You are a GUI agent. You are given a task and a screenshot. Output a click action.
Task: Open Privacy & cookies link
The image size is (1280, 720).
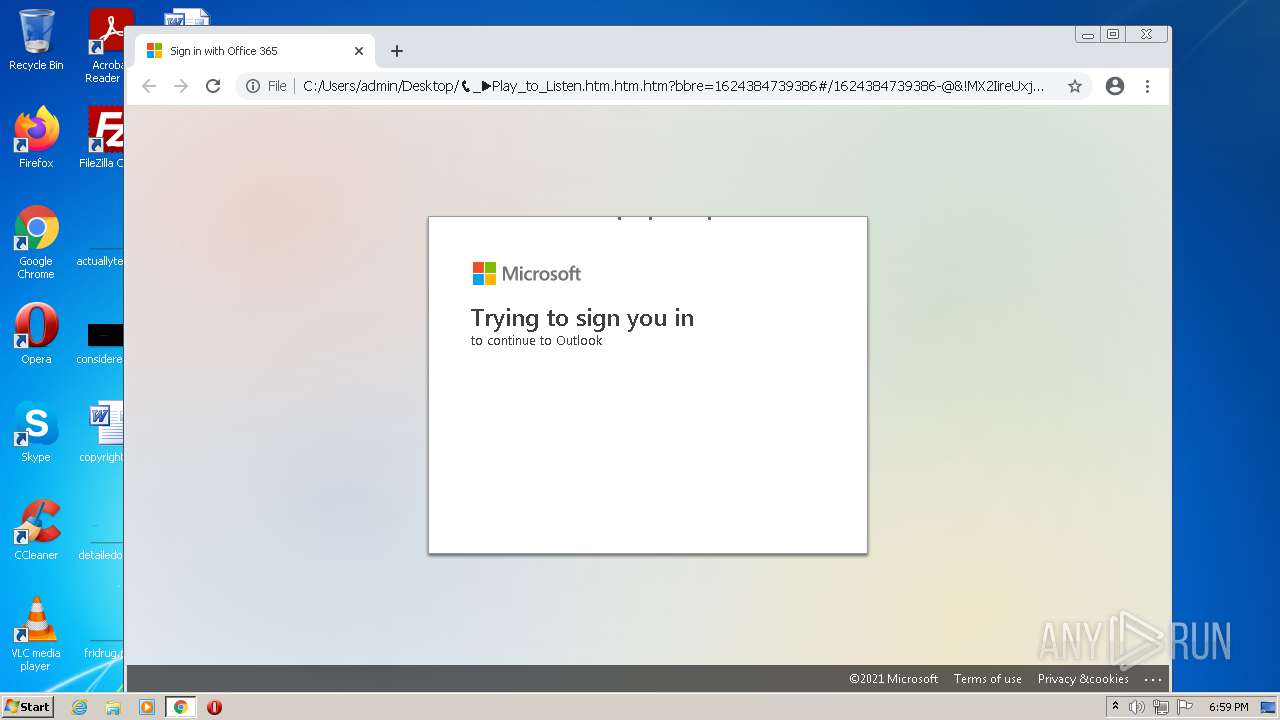click(x=1083, y=679)
